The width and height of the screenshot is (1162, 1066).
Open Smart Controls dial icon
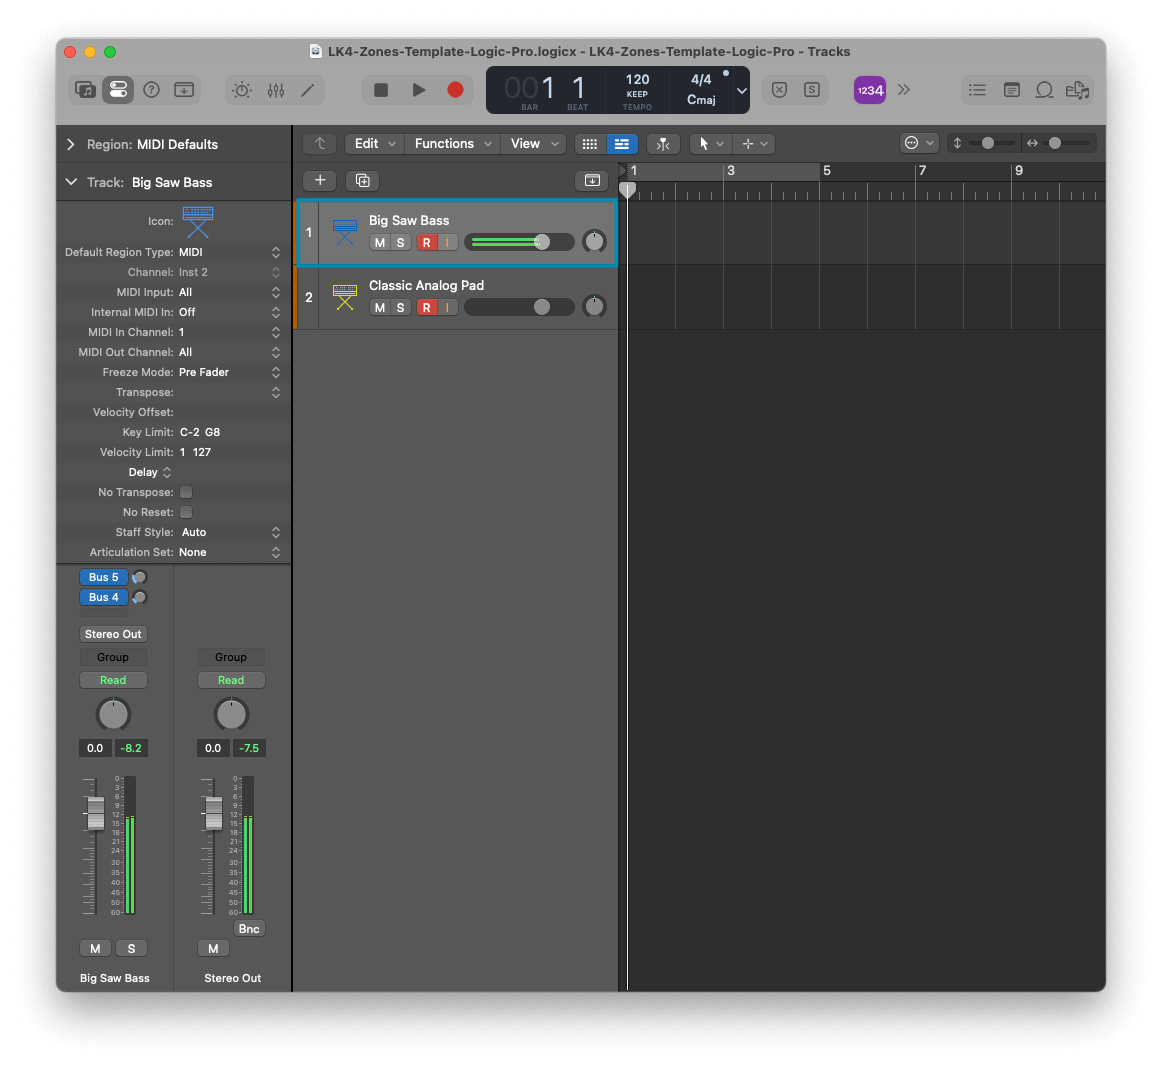click(242, 90)
